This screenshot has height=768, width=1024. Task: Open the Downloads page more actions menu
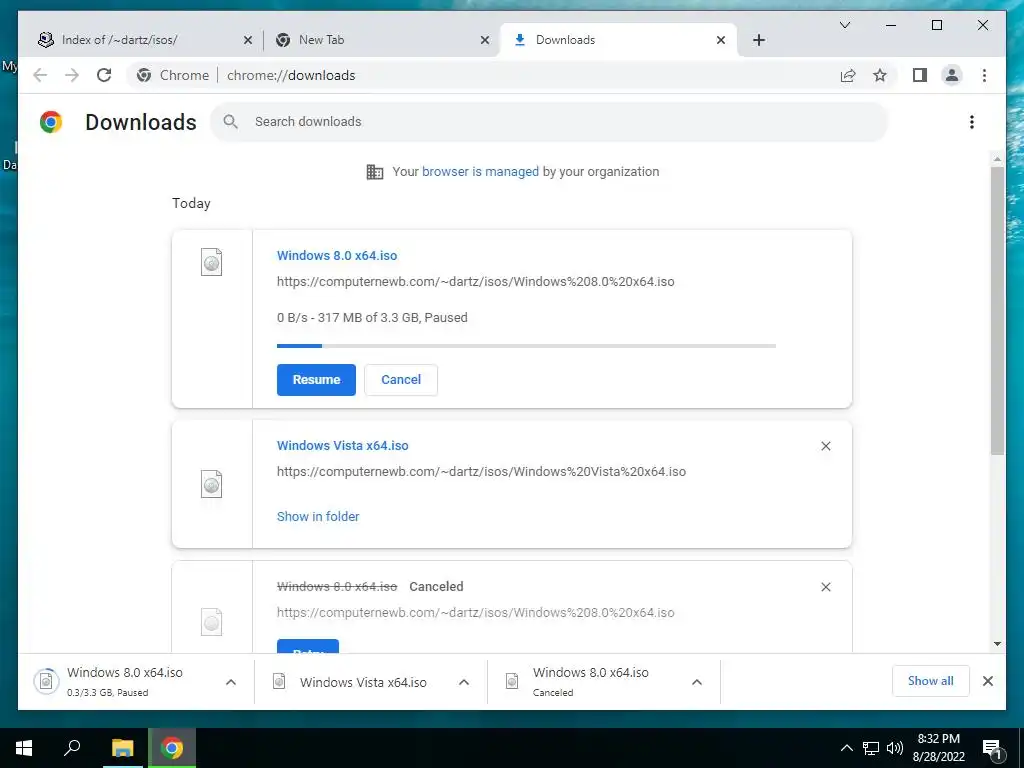(x=972, y=122)
